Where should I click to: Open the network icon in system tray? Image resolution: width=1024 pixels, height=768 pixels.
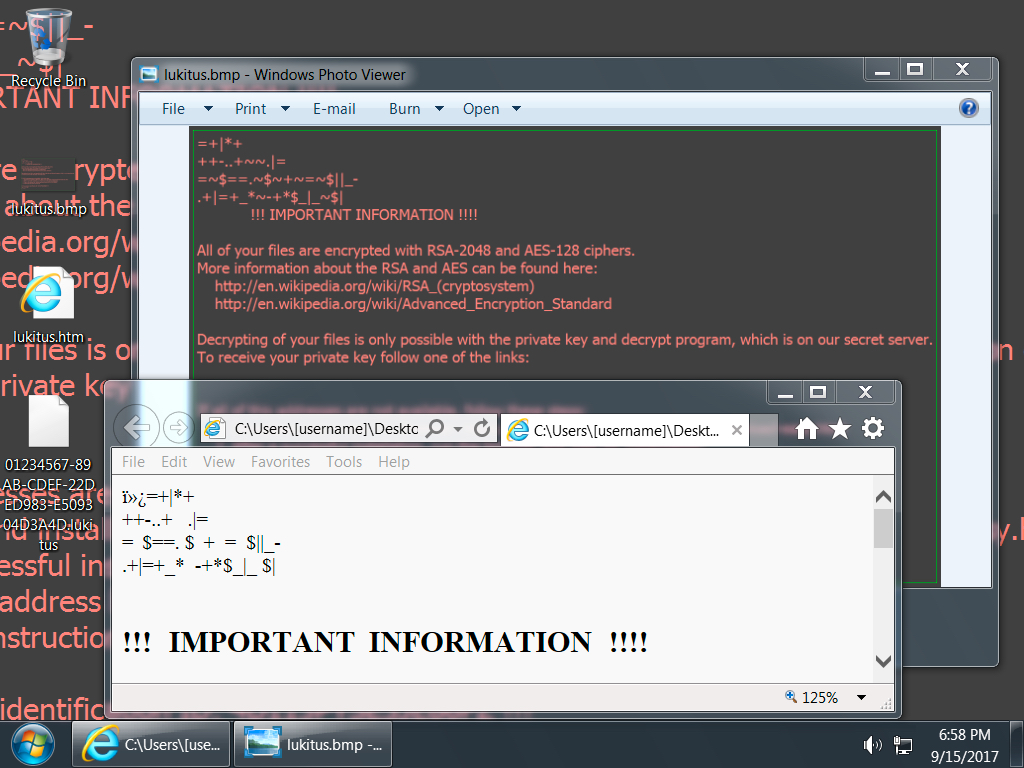pyautogui.click(x=903, y=744)
